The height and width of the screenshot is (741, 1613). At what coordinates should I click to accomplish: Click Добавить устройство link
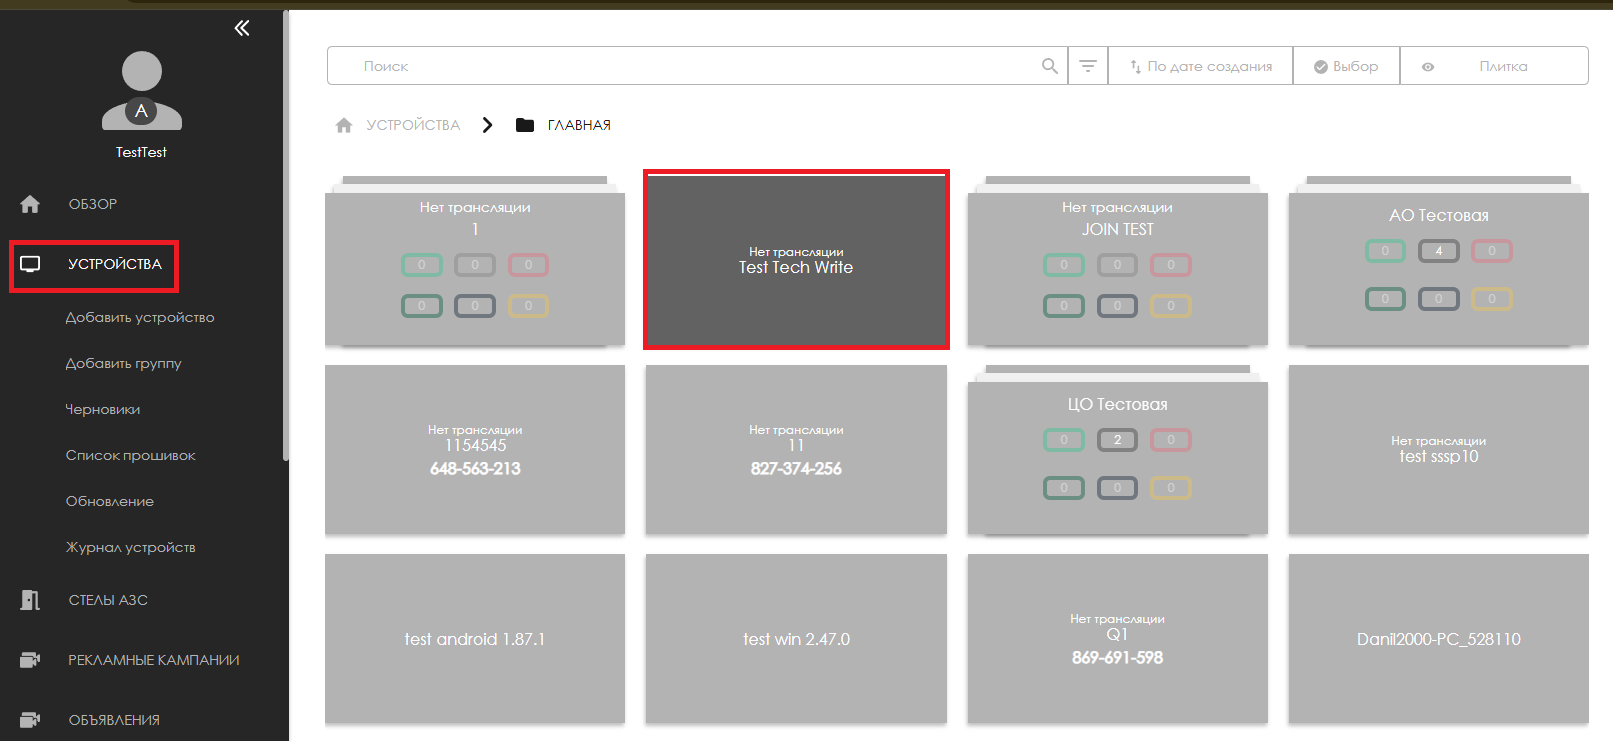click(x=140, y=318)
